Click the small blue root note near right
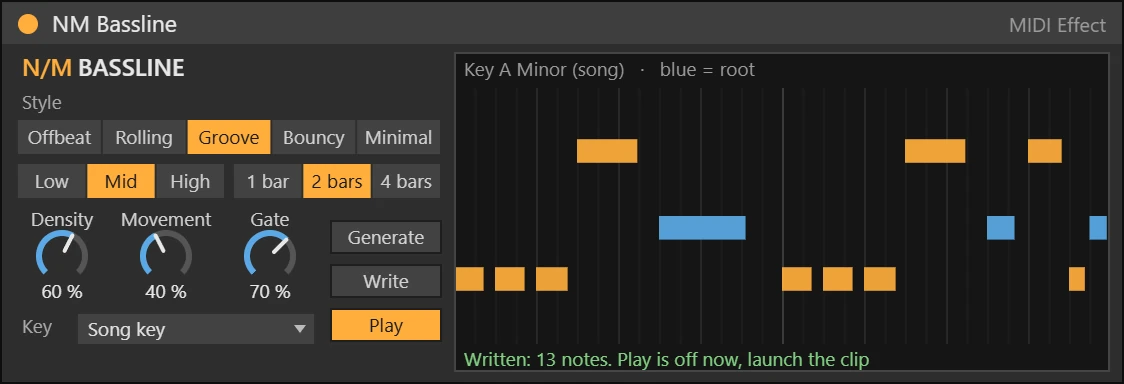Image resolution: width=1124 pixels, height=384 pixels. pyautogui.click(x=1000, y=228)
